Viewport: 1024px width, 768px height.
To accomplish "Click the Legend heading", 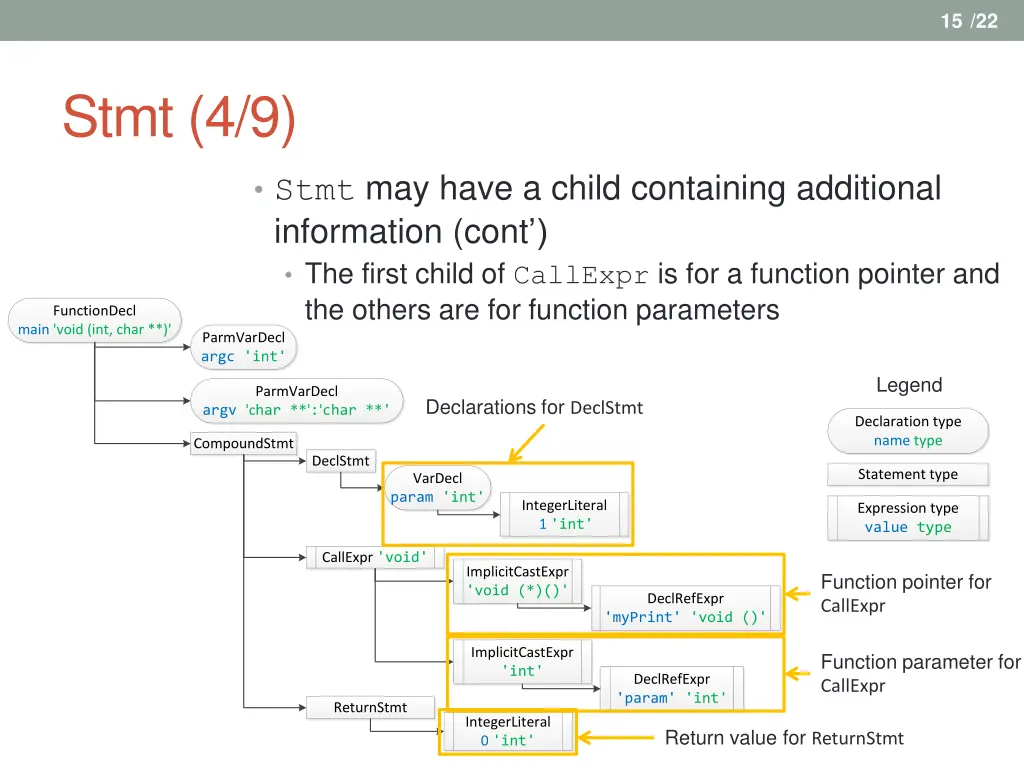I will click(x=909, y=385).
